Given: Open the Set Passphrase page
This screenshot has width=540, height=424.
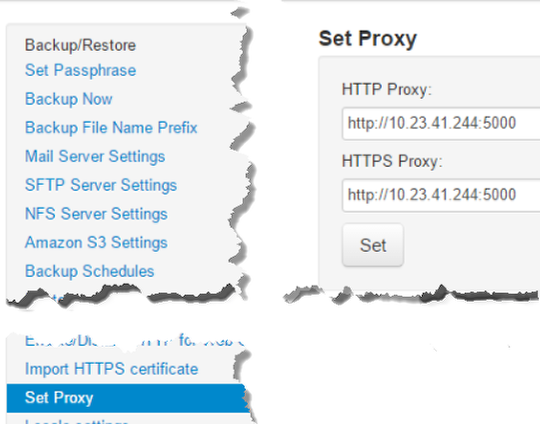Looking at the screenshot, I should (x=80, y=71).
